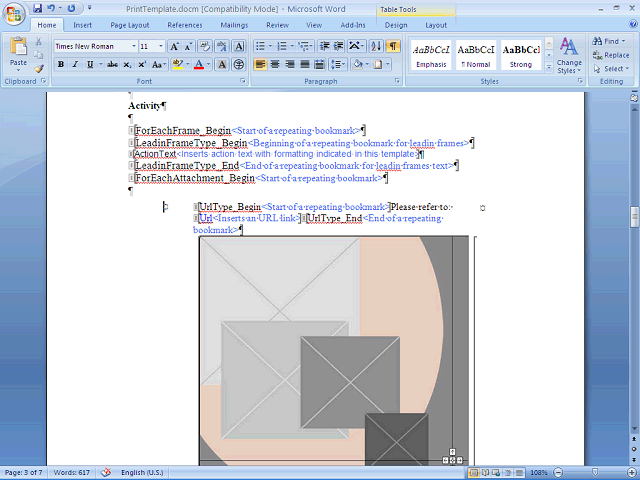This screenshot has height=480, width=640.
Task: Open the font name dropdown
Action: (133, 46)
